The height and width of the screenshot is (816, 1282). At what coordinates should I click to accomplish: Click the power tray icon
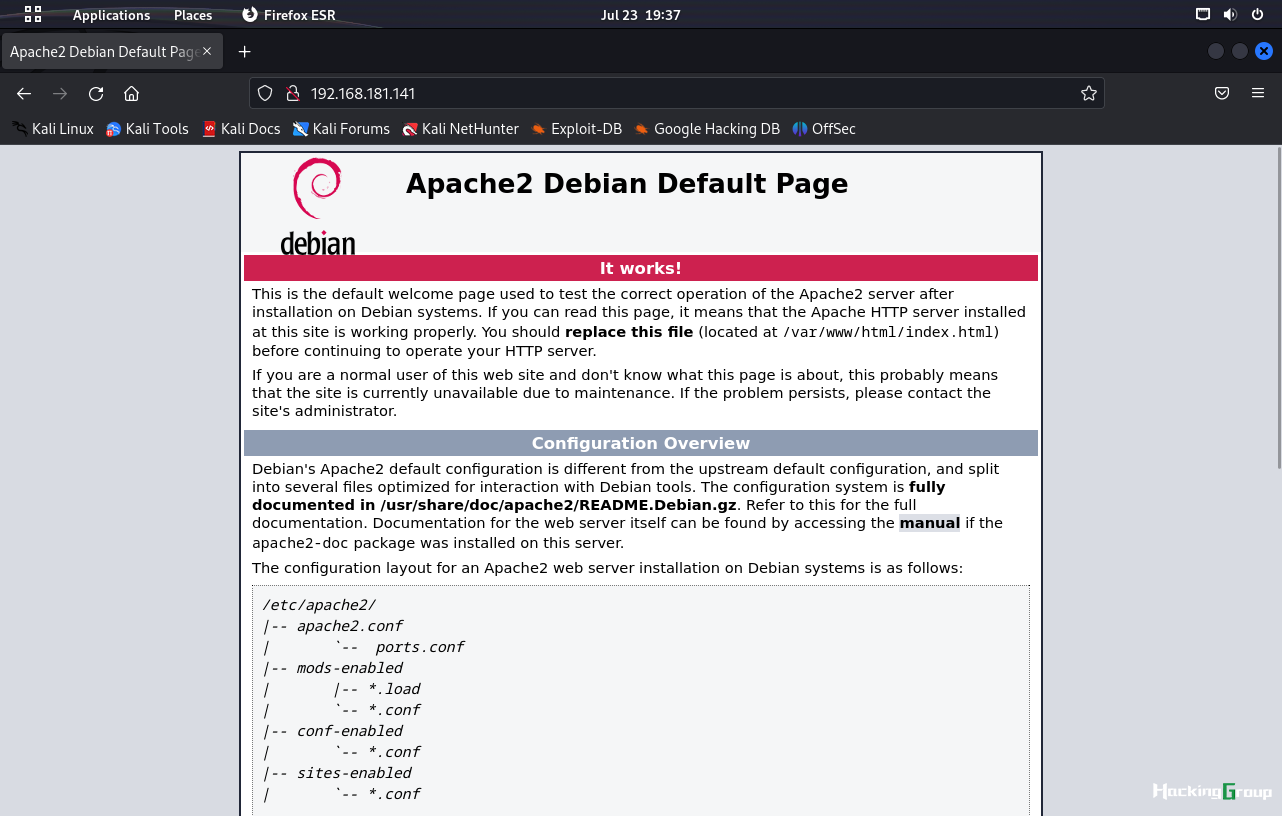coord(1257,14)
